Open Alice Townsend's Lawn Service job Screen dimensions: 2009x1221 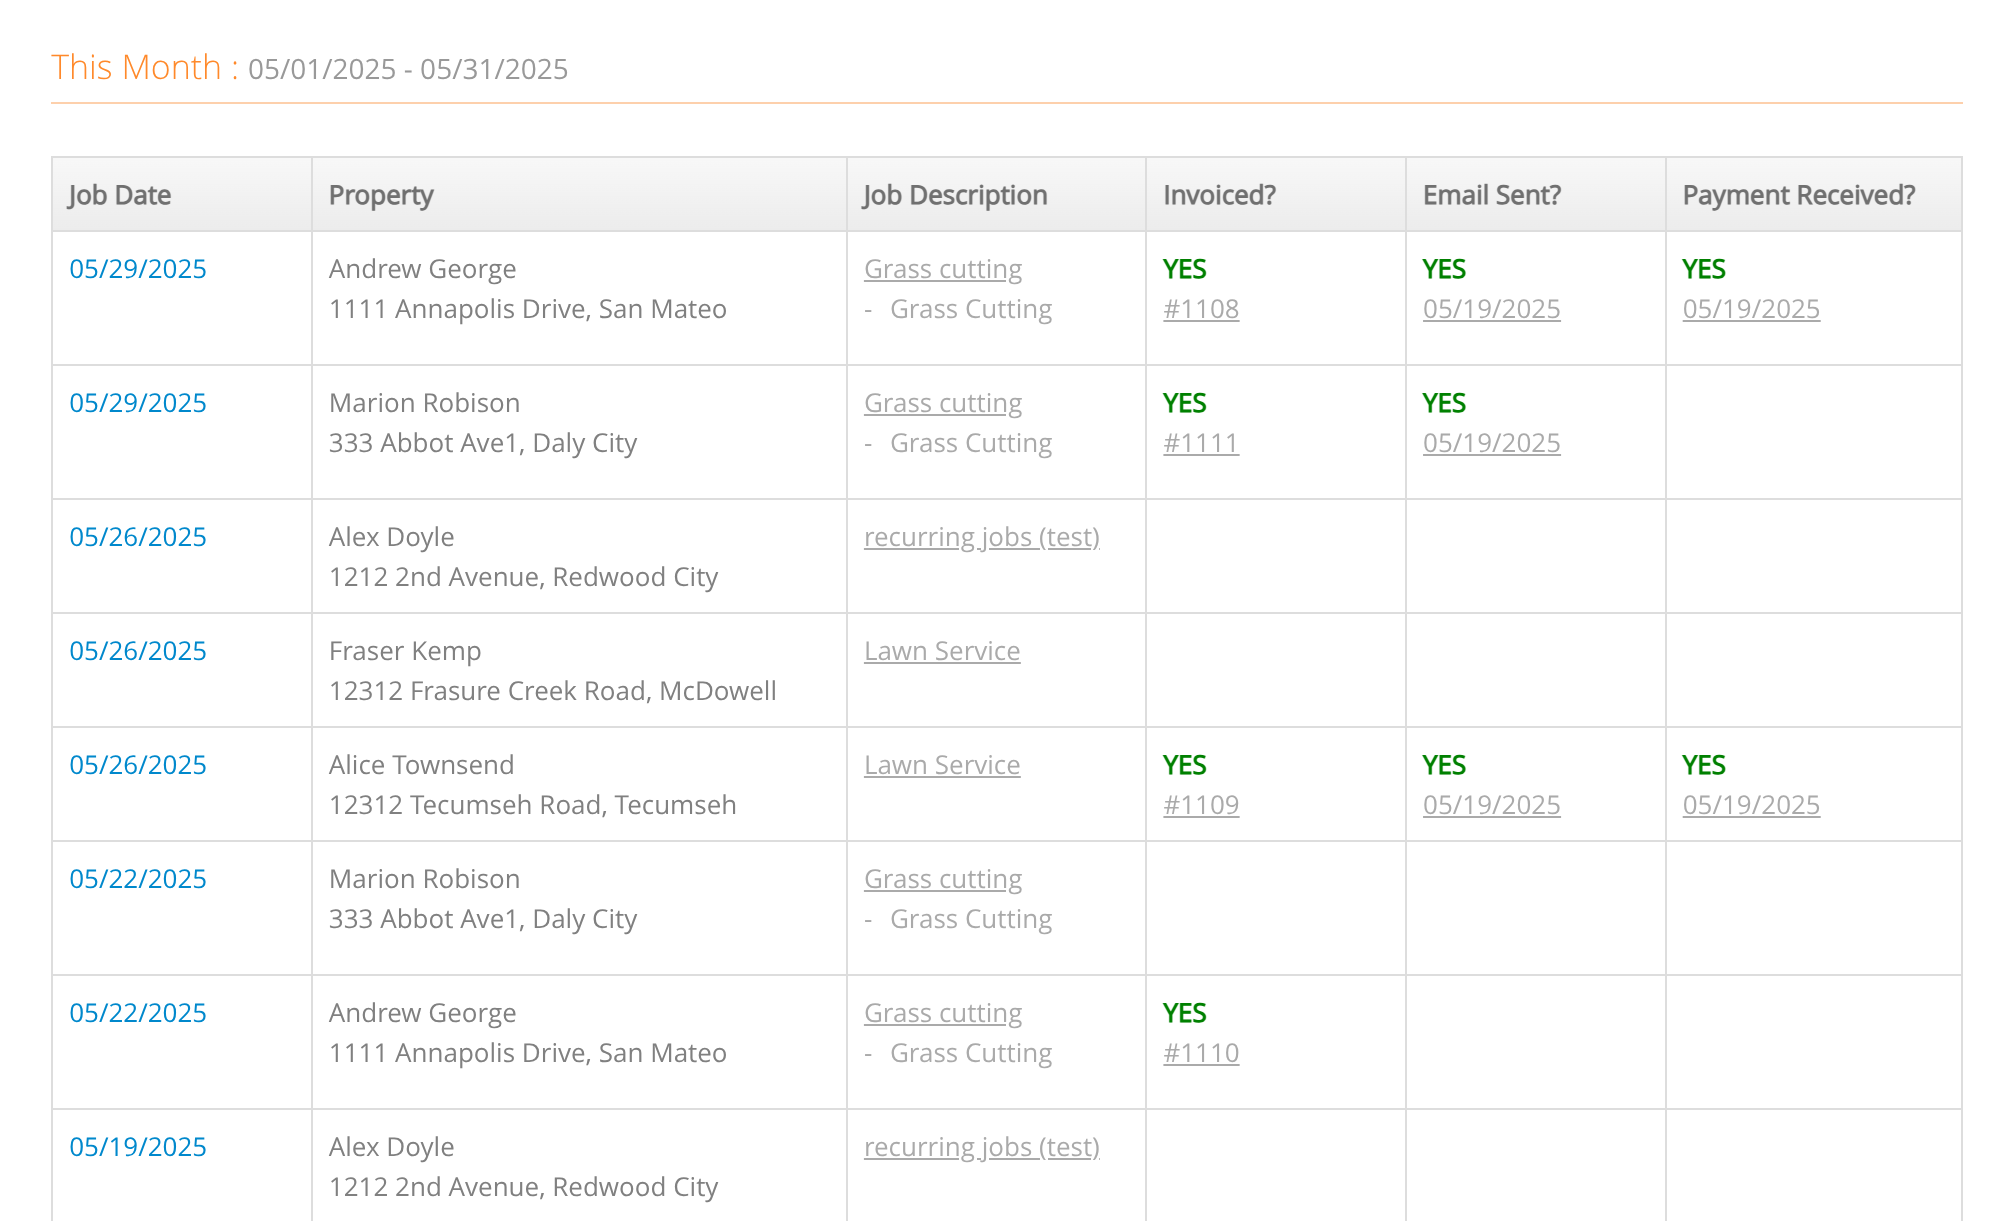(942, 765)
